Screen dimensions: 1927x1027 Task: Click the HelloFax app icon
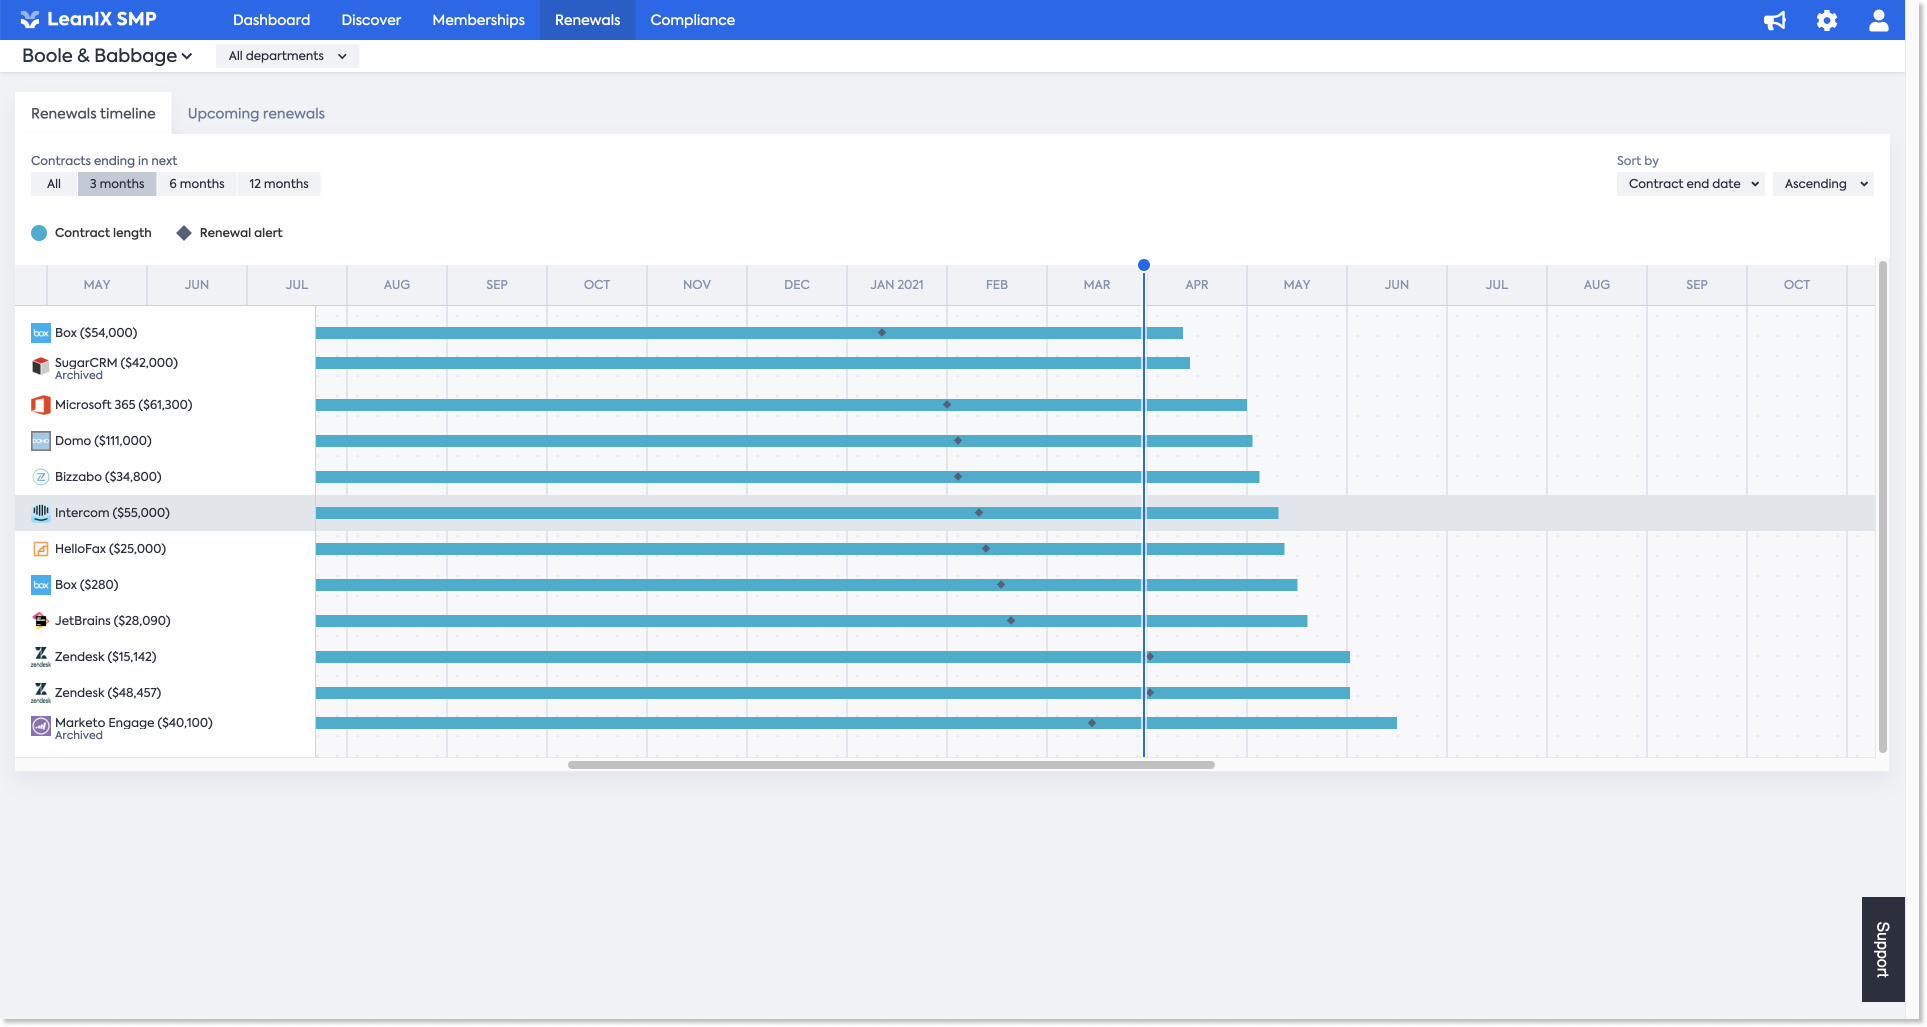coord(41,549)
